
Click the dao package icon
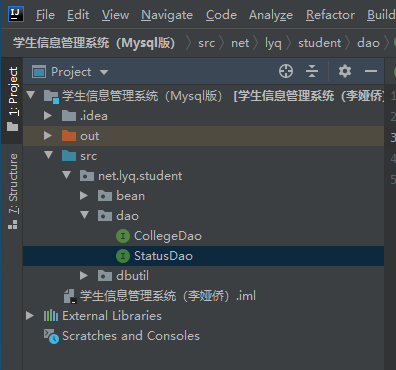105,216
